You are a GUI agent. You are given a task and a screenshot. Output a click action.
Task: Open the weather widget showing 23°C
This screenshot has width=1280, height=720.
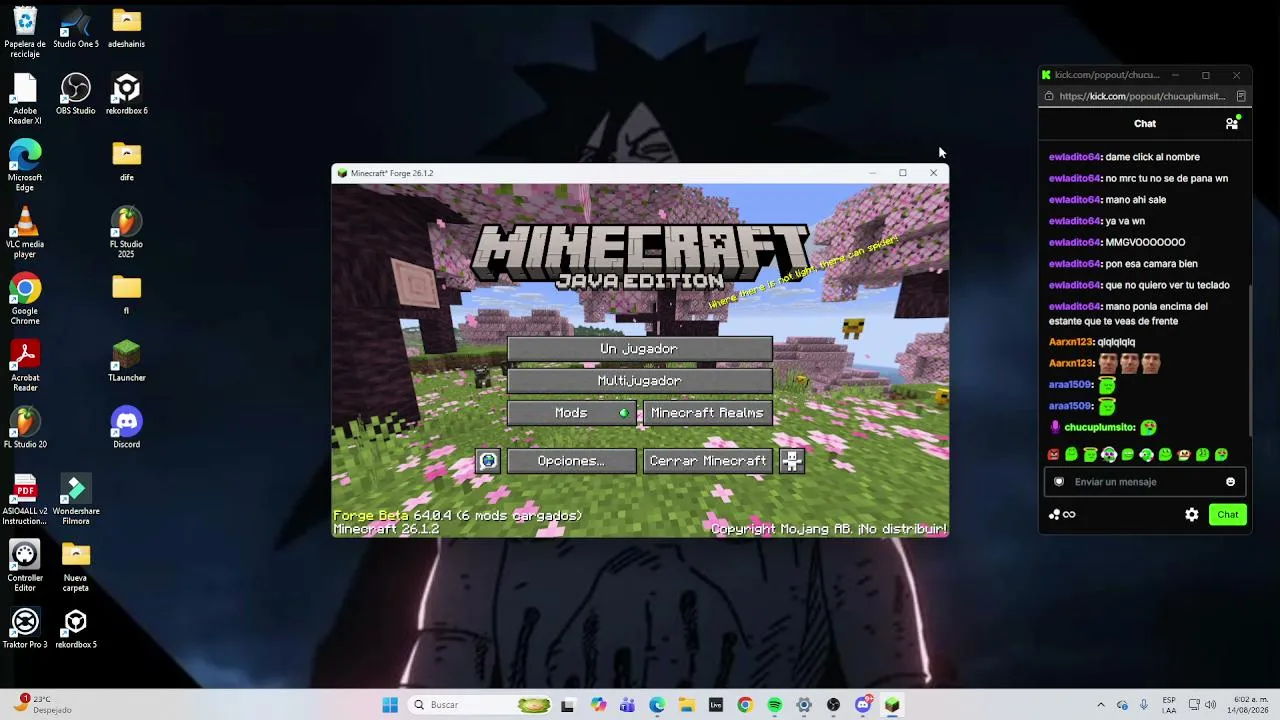click(40, 705)
